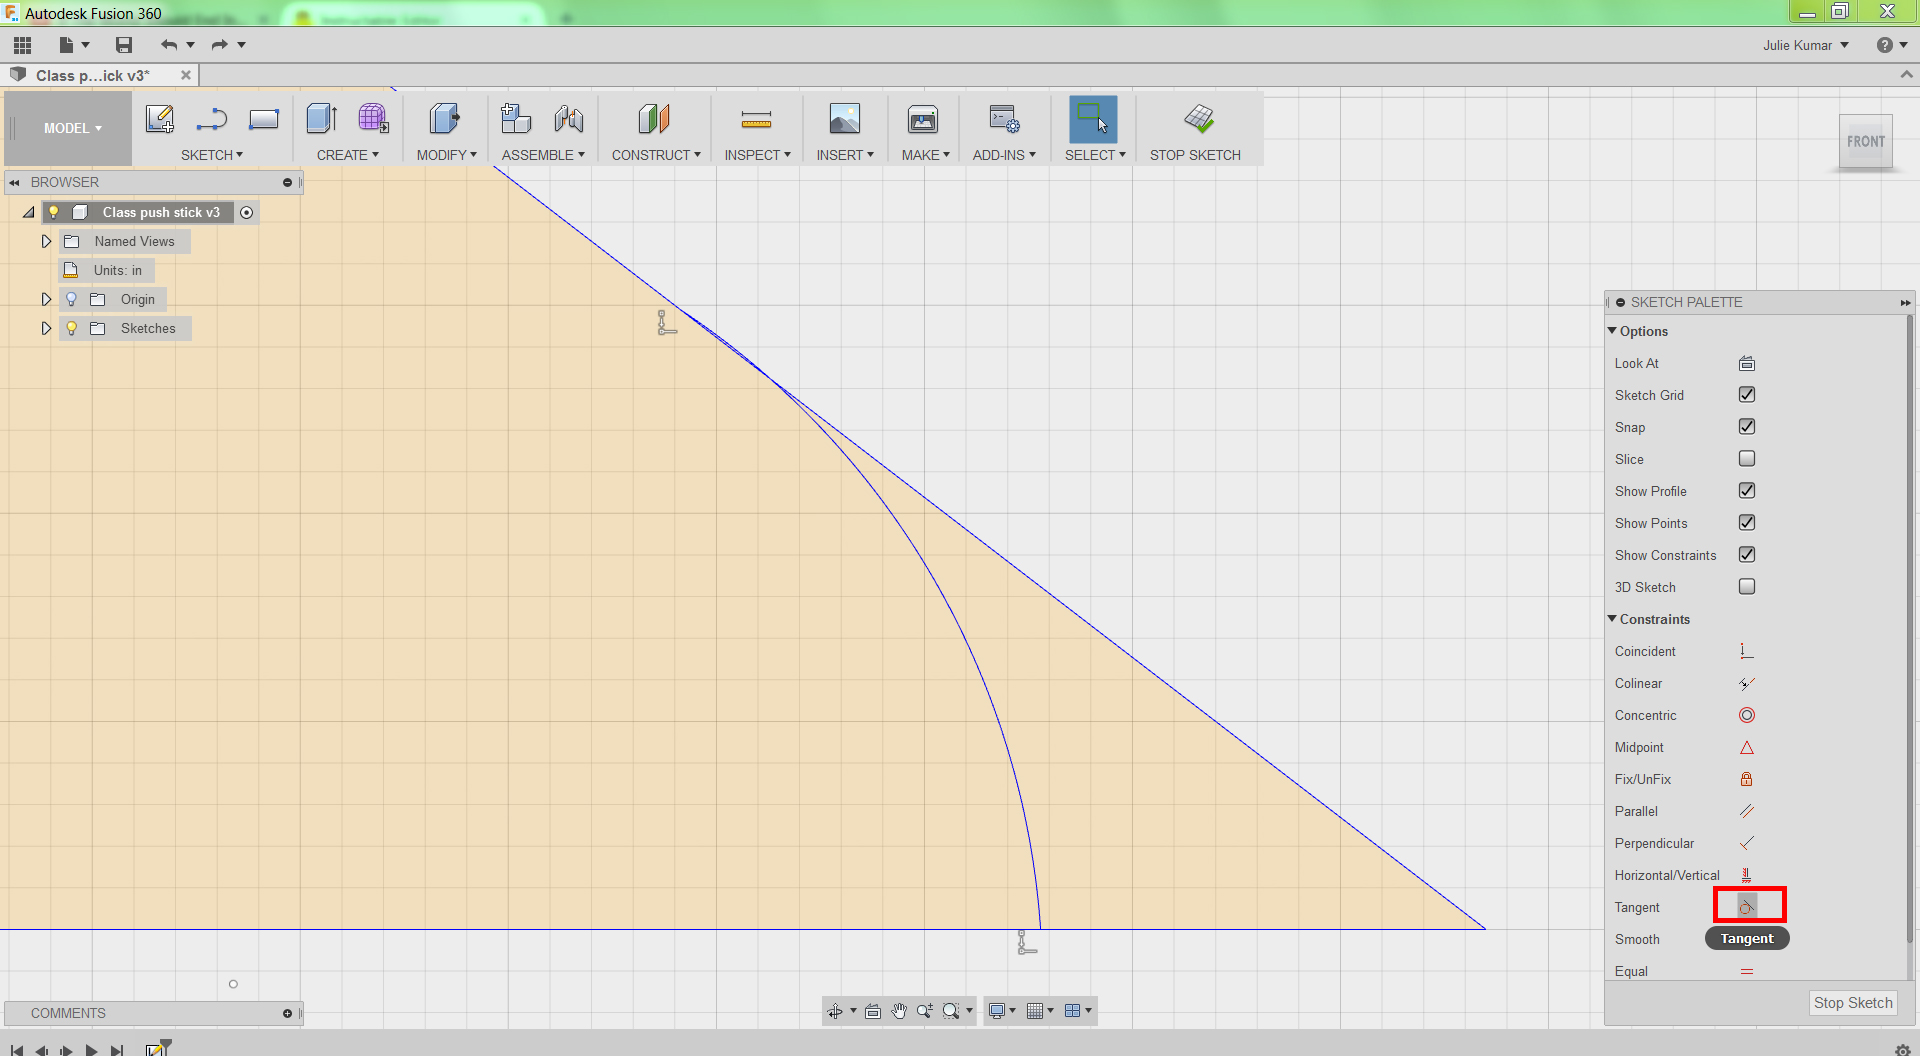Click the timeline Play button
The image size is (1920, 1056).
pyautogui.click(x=91, y=1050)
